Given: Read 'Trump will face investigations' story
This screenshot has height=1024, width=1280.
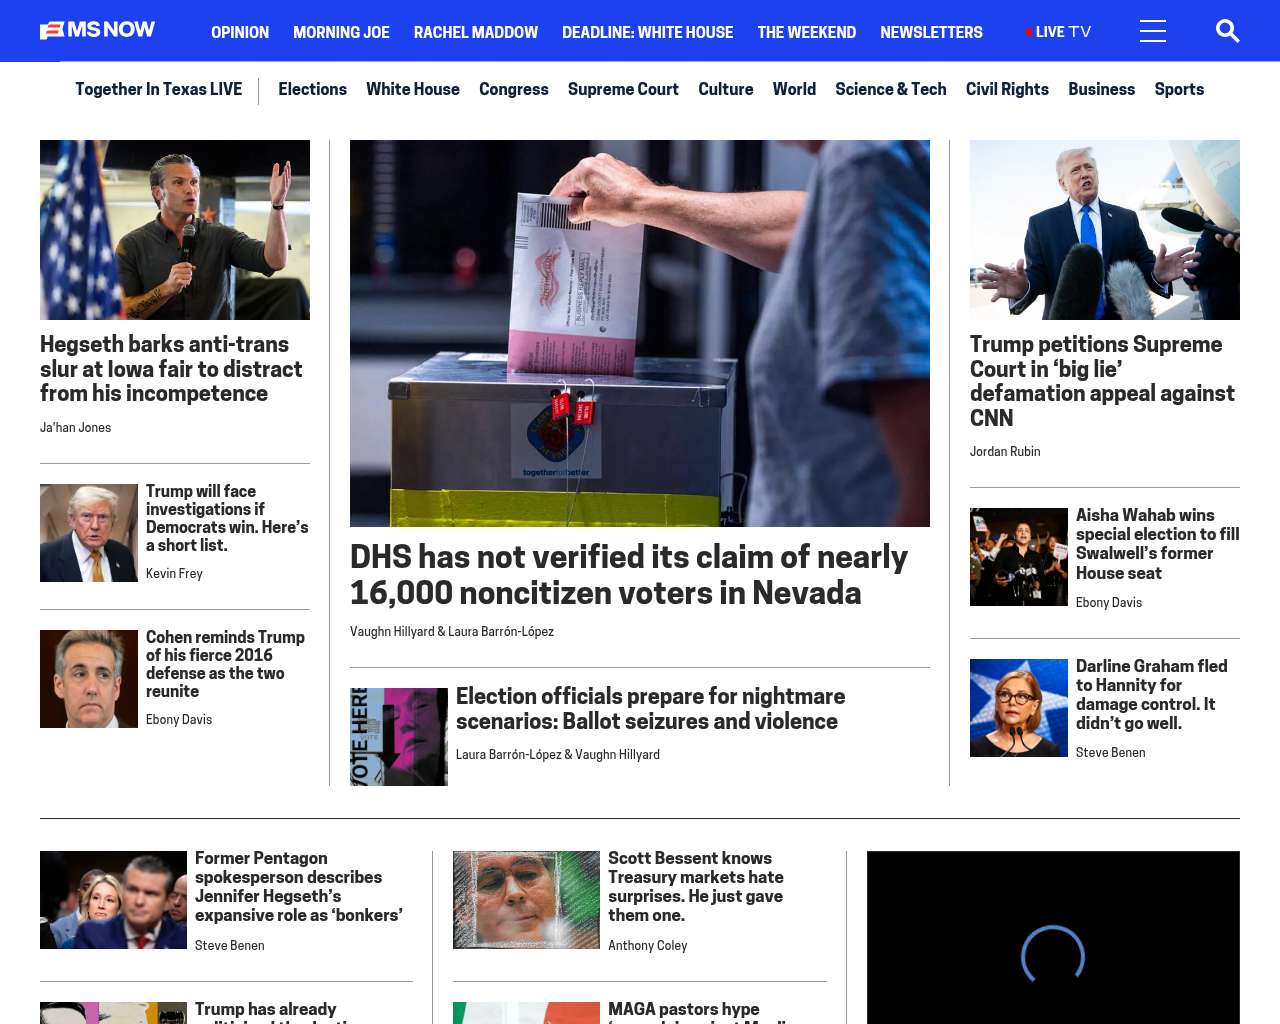Looking at the screenshot, I should point(227,518).
